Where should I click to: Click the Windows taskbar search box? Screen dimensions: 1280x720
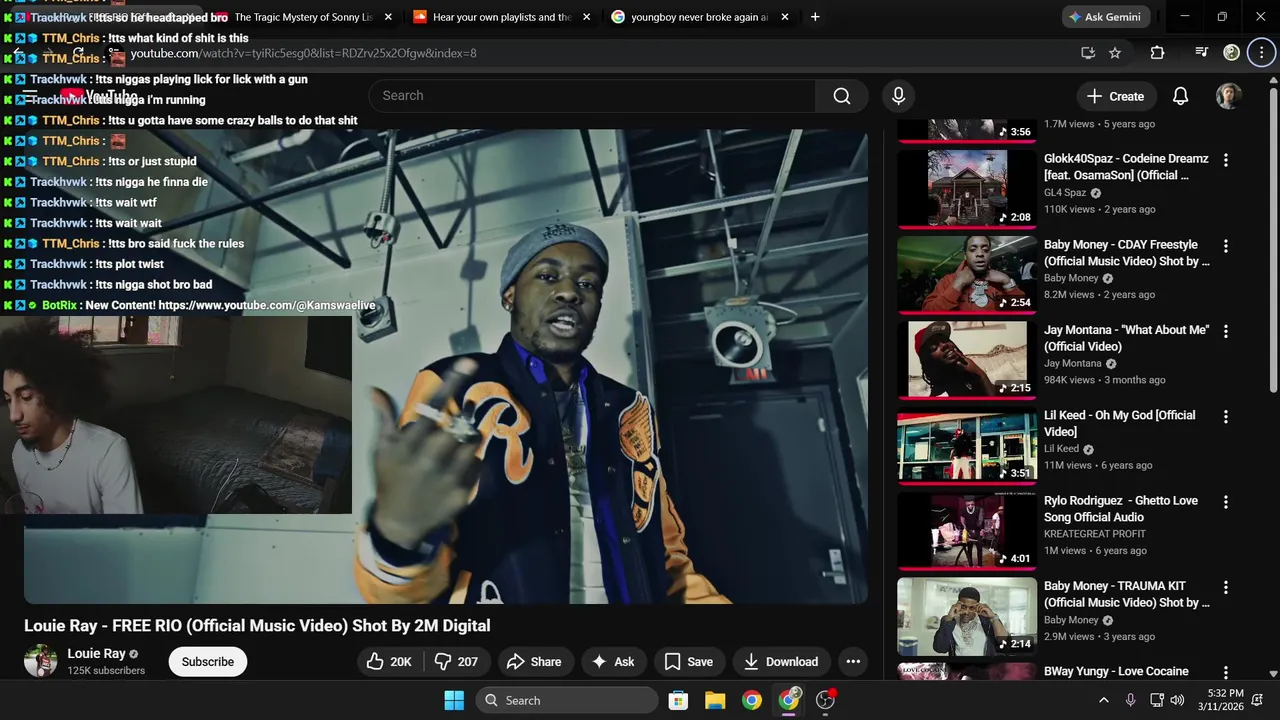pyautogui.click(x=568, y=700)
